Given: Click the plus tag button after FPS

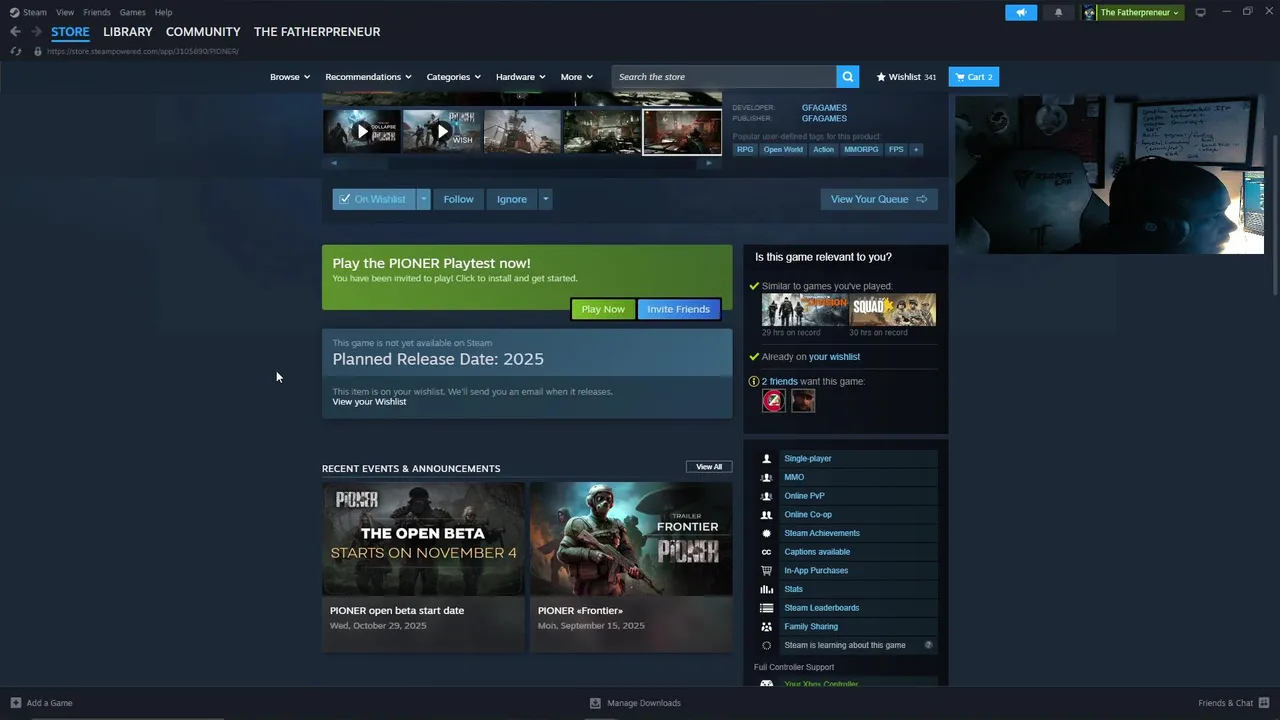Looking at the screenshot, I should coord(915,150).
